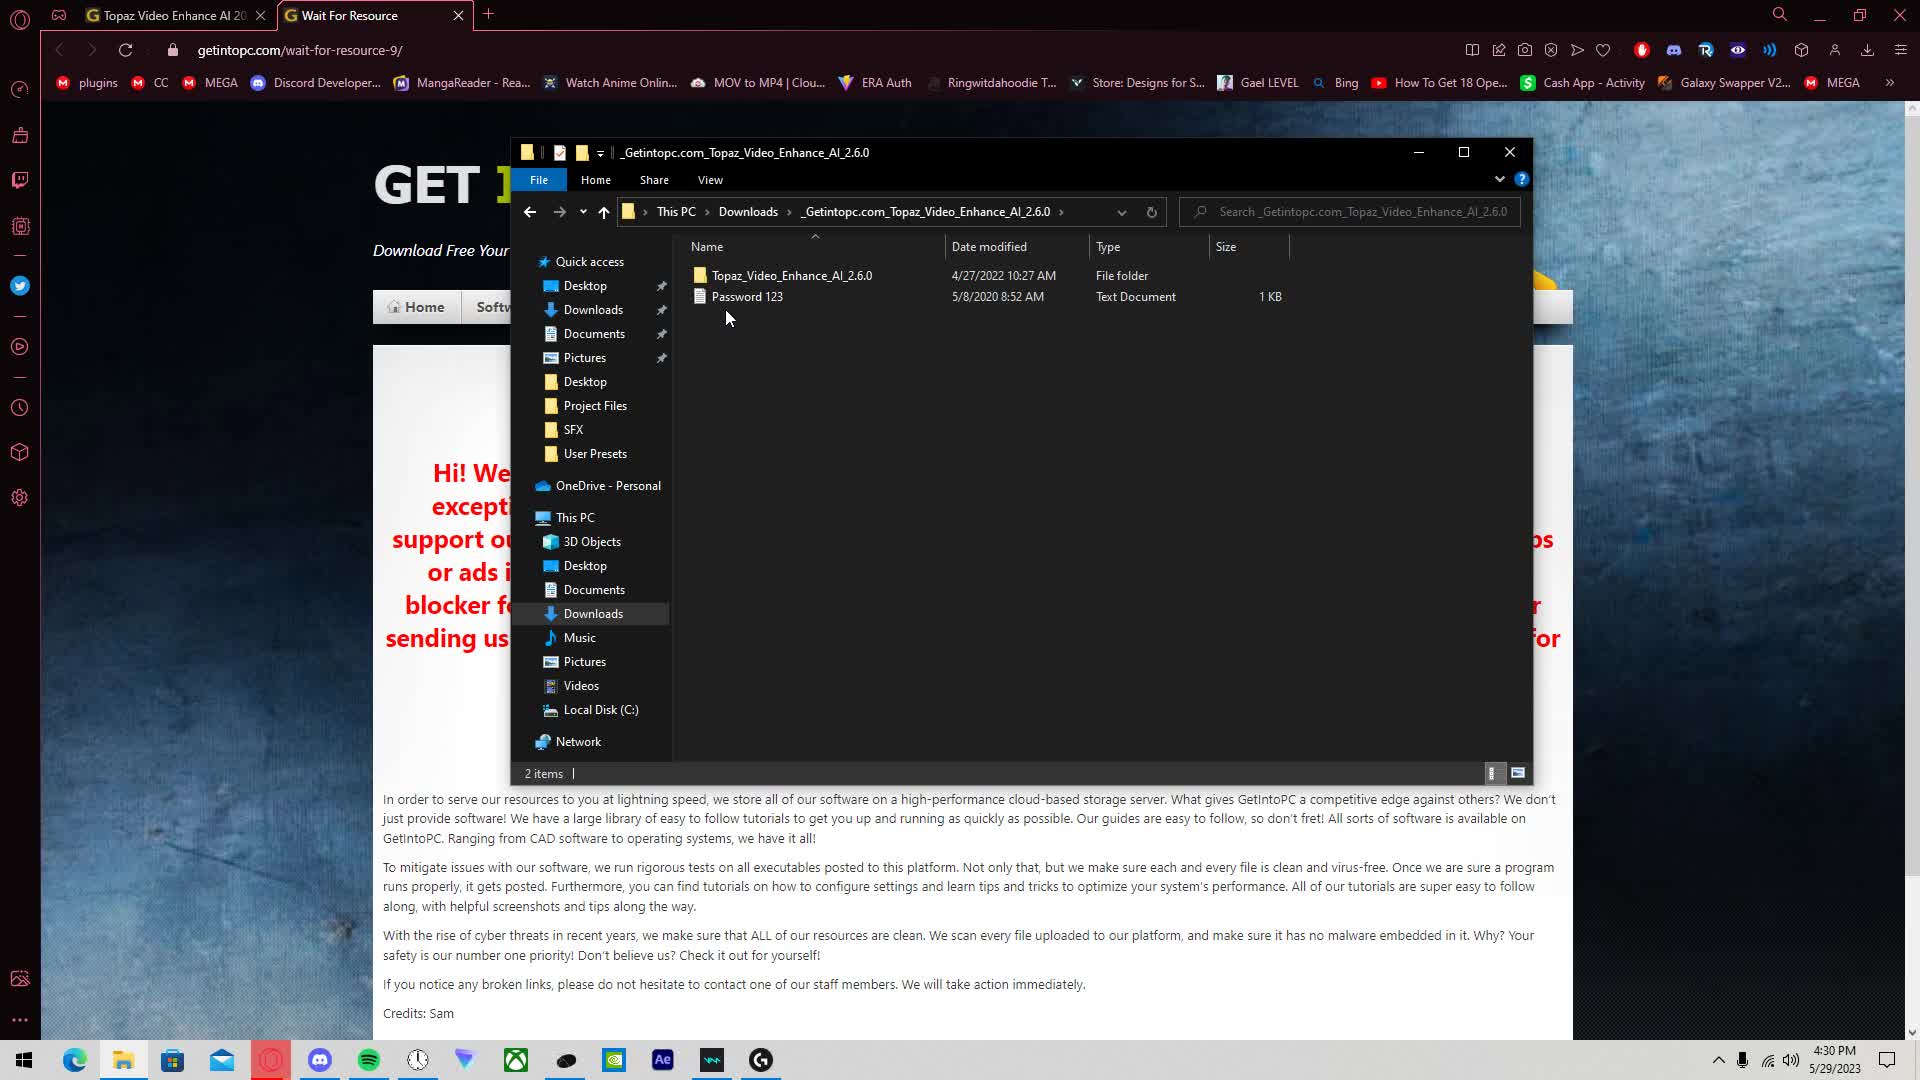The width and height of the screenshot is (1920, 1080).
Task: Click the Explorer search input field
Action: point(1360,212)
